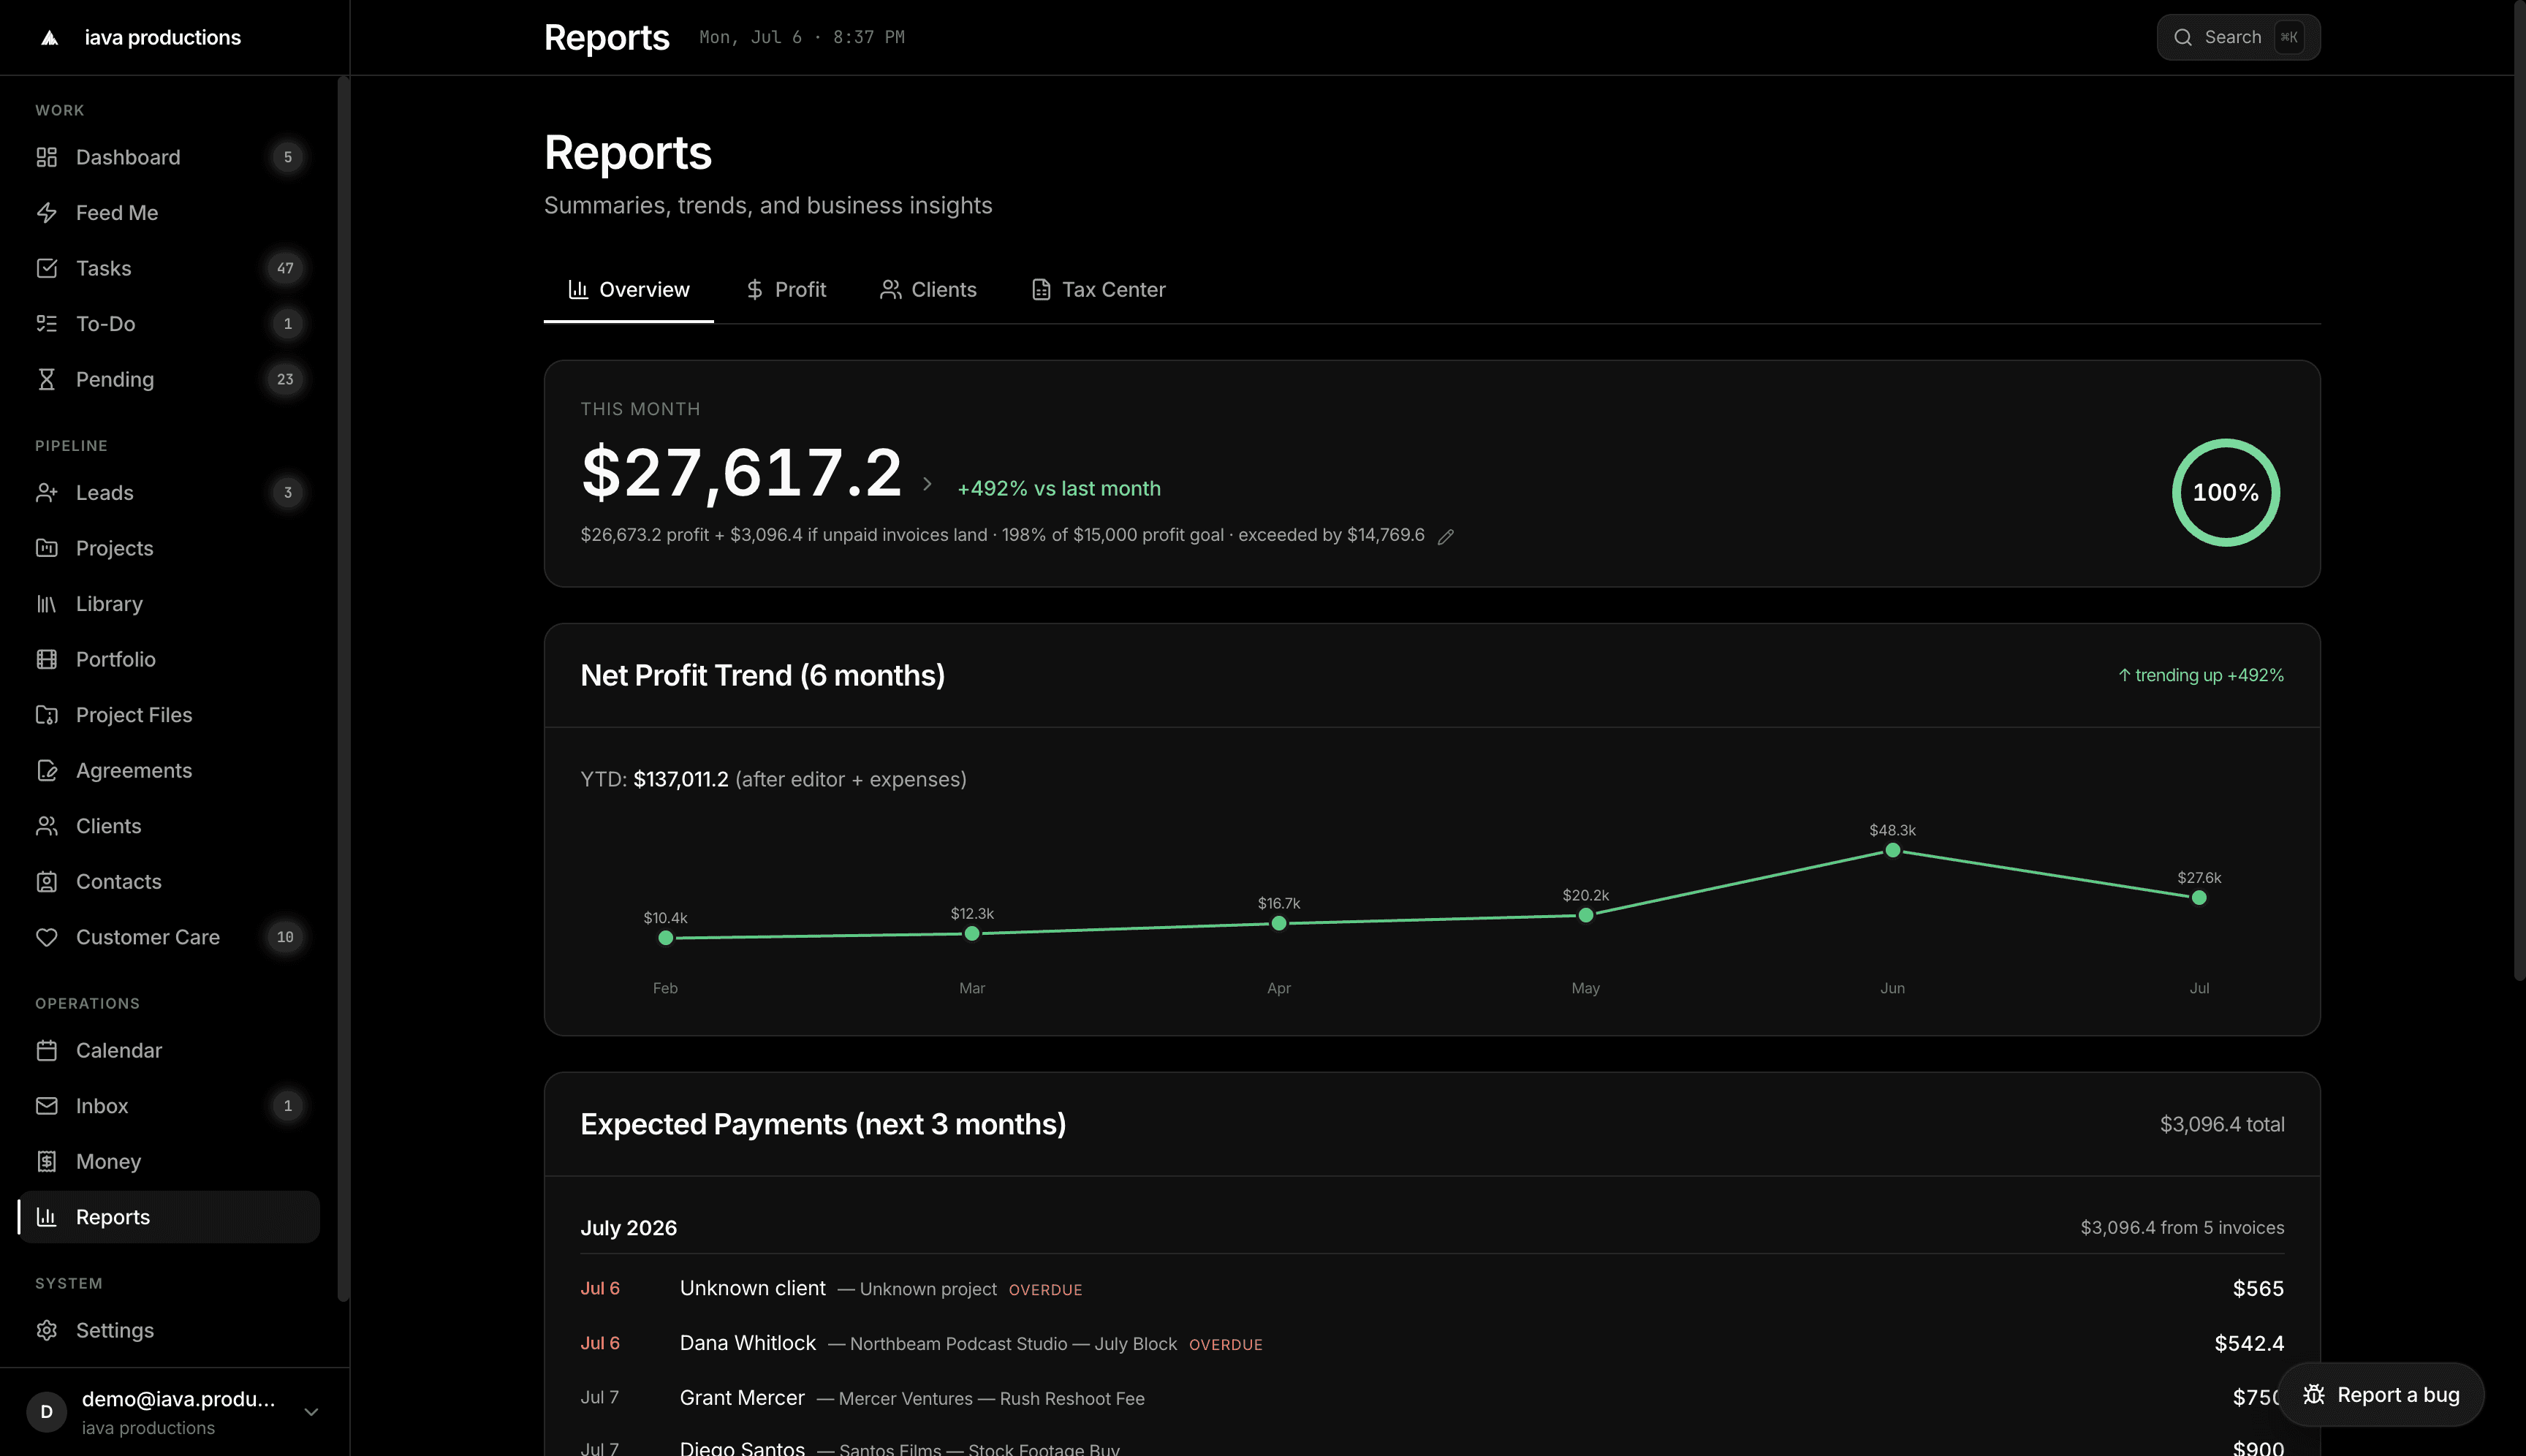2526x1456 pixels.
Task: Click the Reports bar chart sidebar icon
Action: 47,1217
